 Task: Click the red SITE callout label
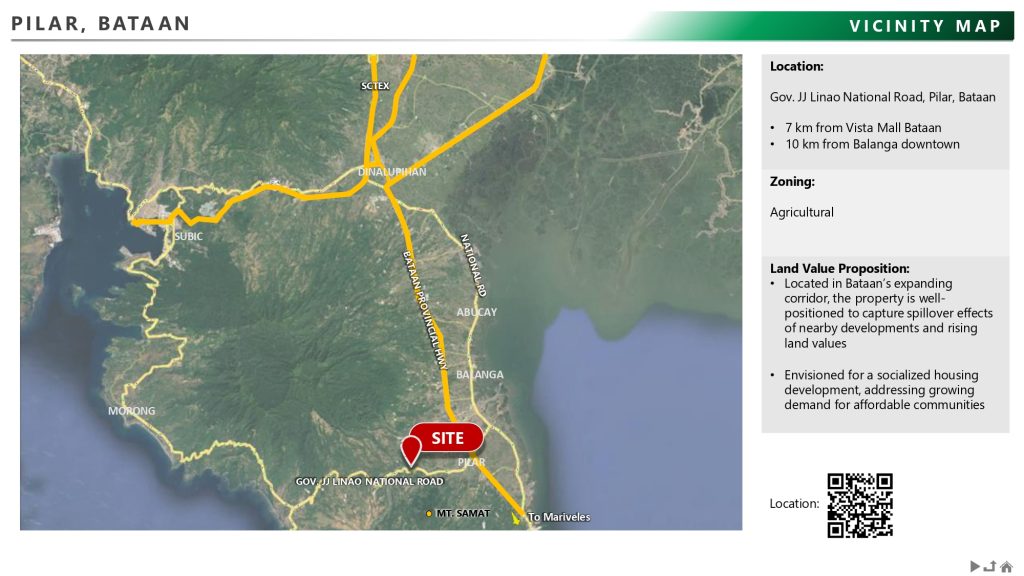(x=447, y=438)
